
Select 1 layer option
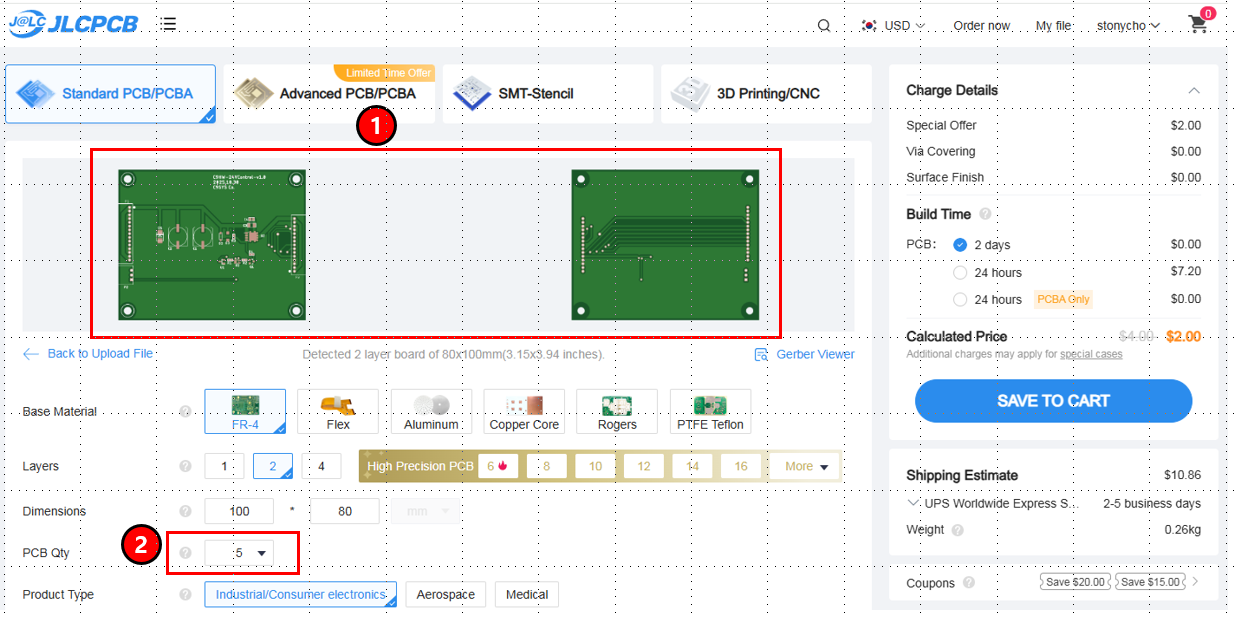point(225,466)
